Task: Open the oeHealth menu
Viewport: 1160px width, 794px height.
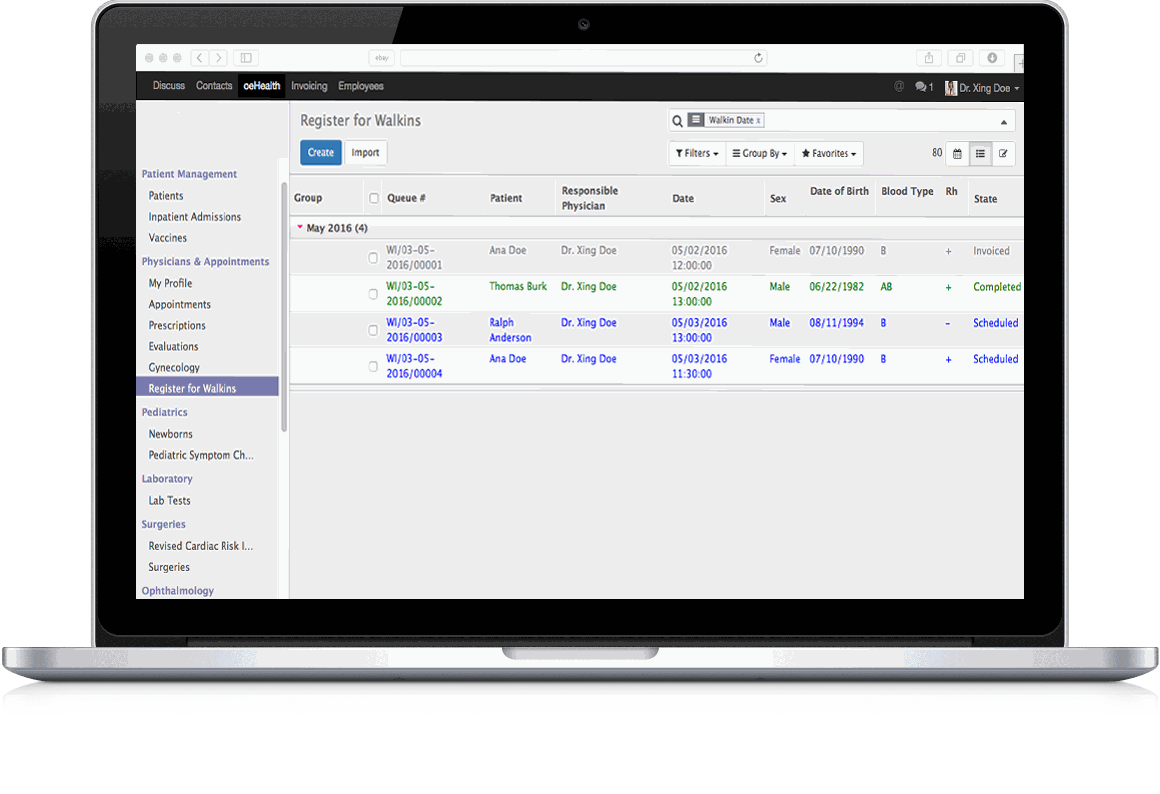Action: pyautogui.click(x=262, y=86)
